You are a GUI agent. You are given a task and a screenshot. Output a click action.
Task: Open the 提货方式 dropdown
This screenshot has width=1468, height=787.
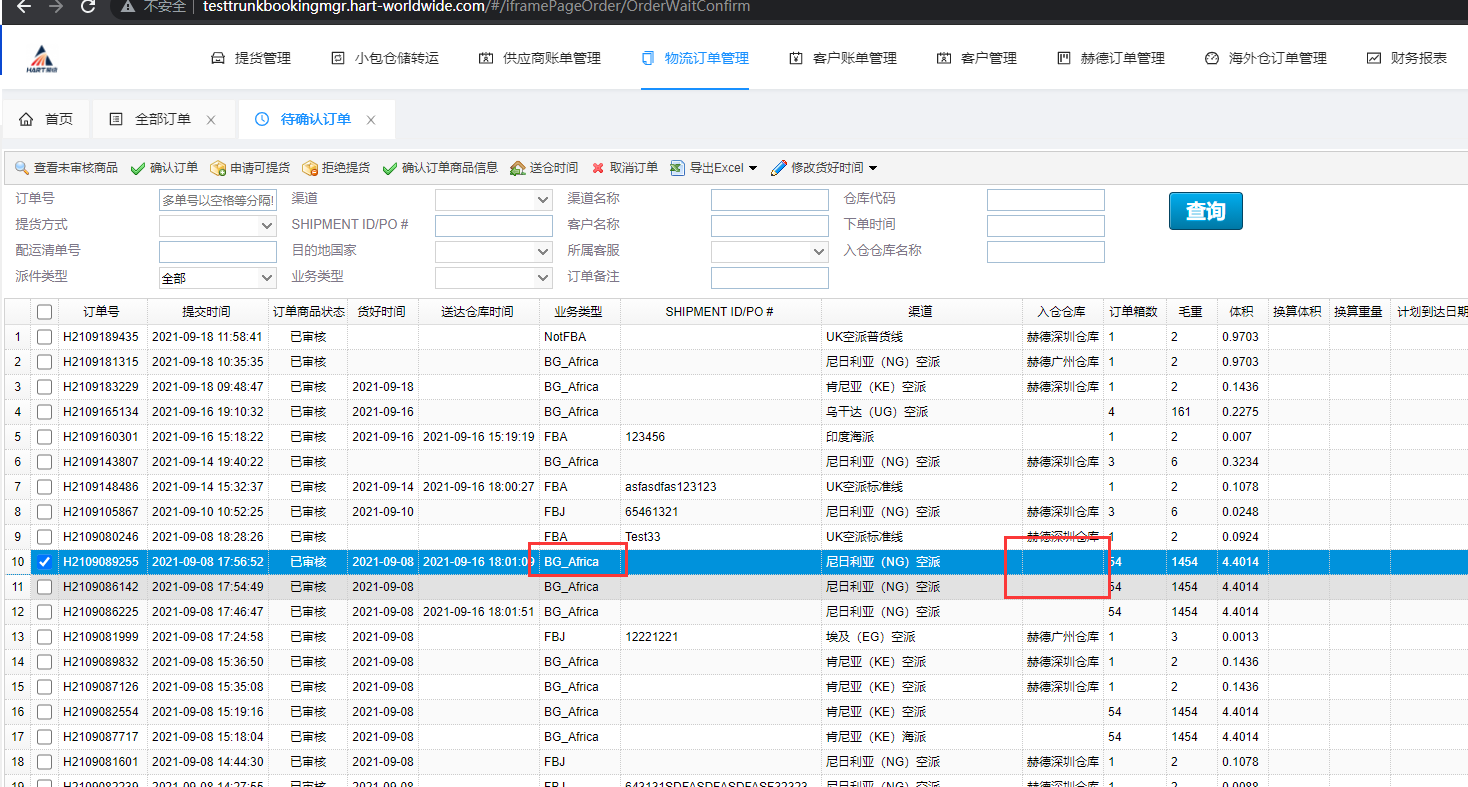[217, 226]
